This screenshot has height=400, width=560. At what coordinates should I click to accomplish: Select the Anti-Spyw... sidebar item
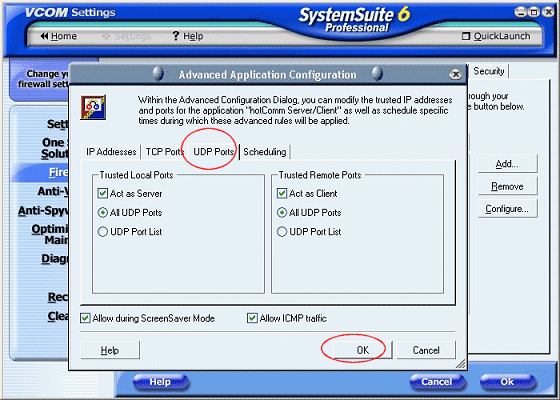[43, 211]
